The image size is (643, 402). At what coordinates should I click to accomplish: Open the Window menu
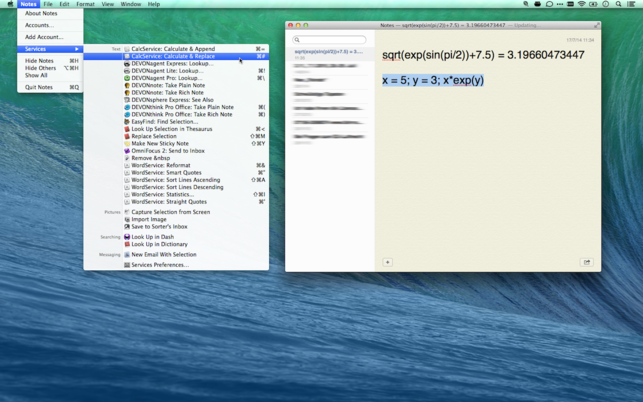[130, 4]
